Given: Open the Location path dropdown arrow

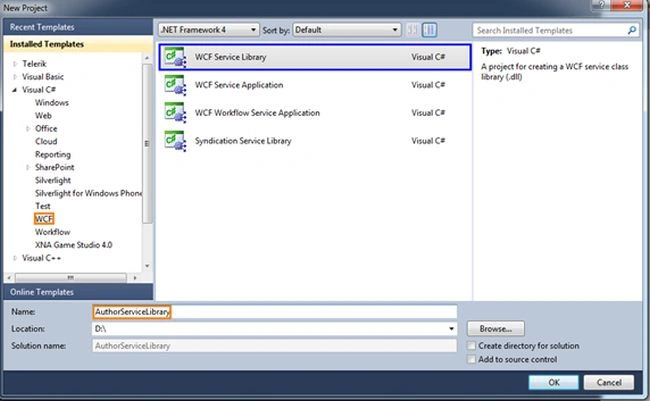Looking at the screenshot, I should (451, 329).
